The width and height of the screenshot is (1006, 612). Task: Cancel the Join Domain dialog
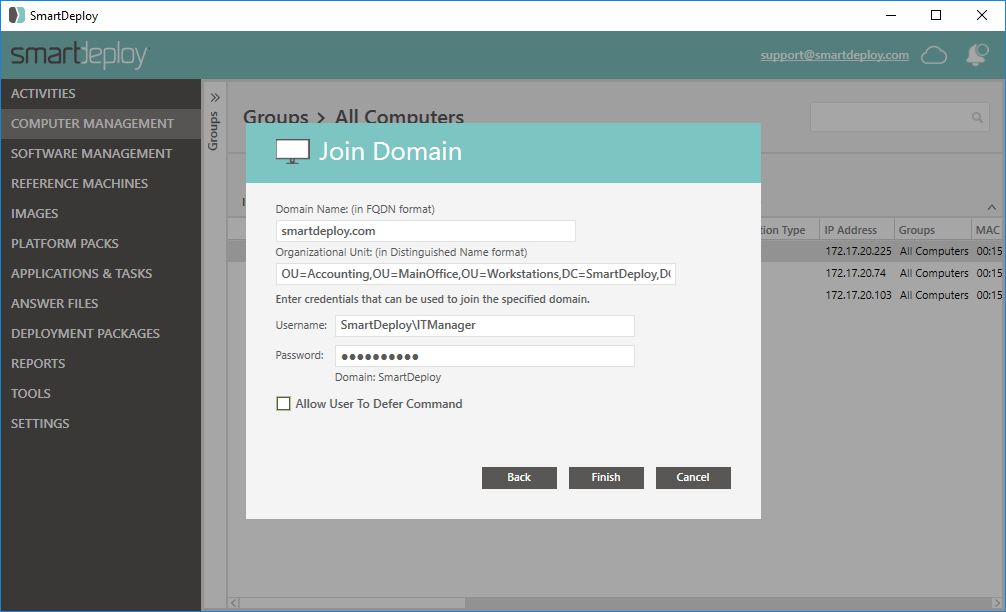[x=693, y=478]
